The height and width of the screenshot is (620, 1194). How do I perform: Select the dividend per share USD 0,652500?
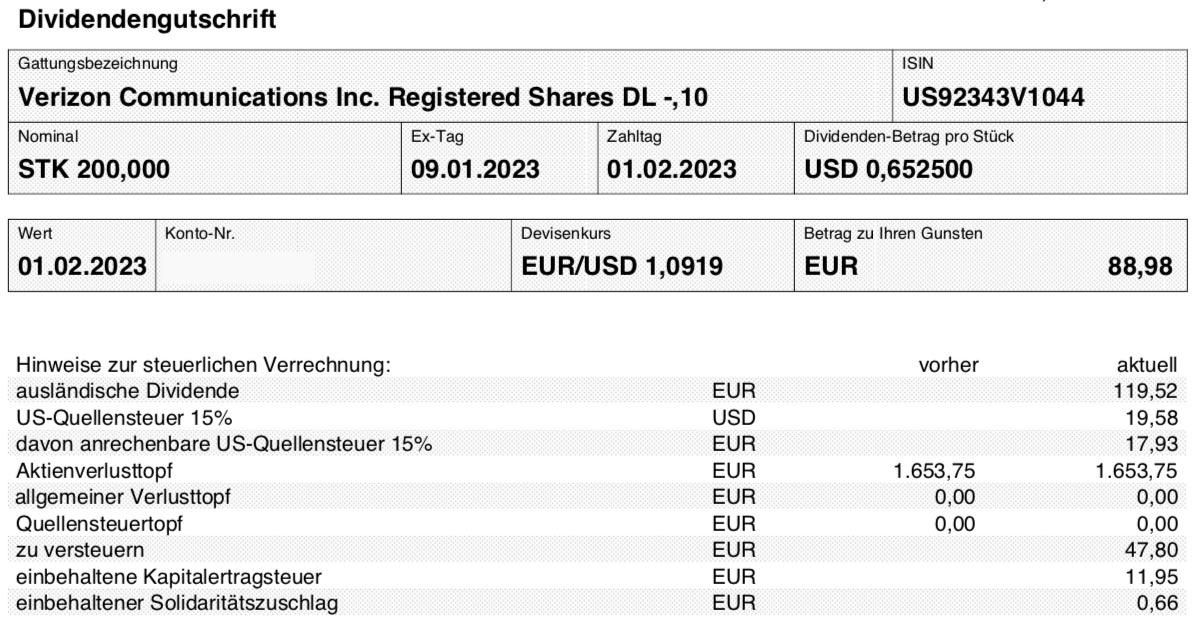[889, 169]
